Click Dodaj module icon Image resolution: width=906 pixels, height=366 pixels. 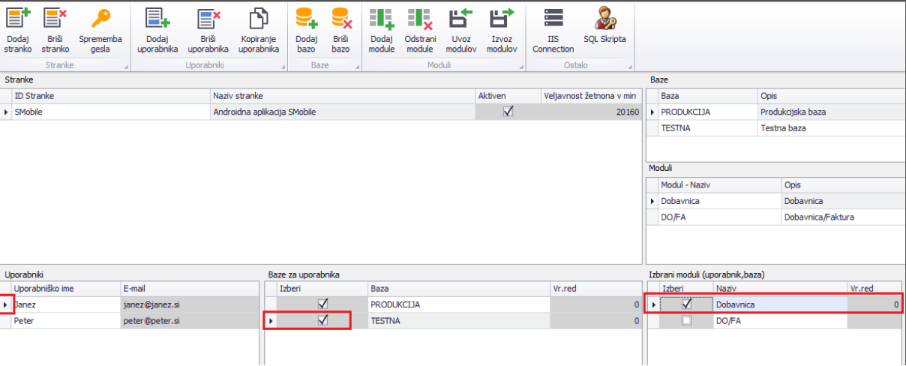[381, 19]
